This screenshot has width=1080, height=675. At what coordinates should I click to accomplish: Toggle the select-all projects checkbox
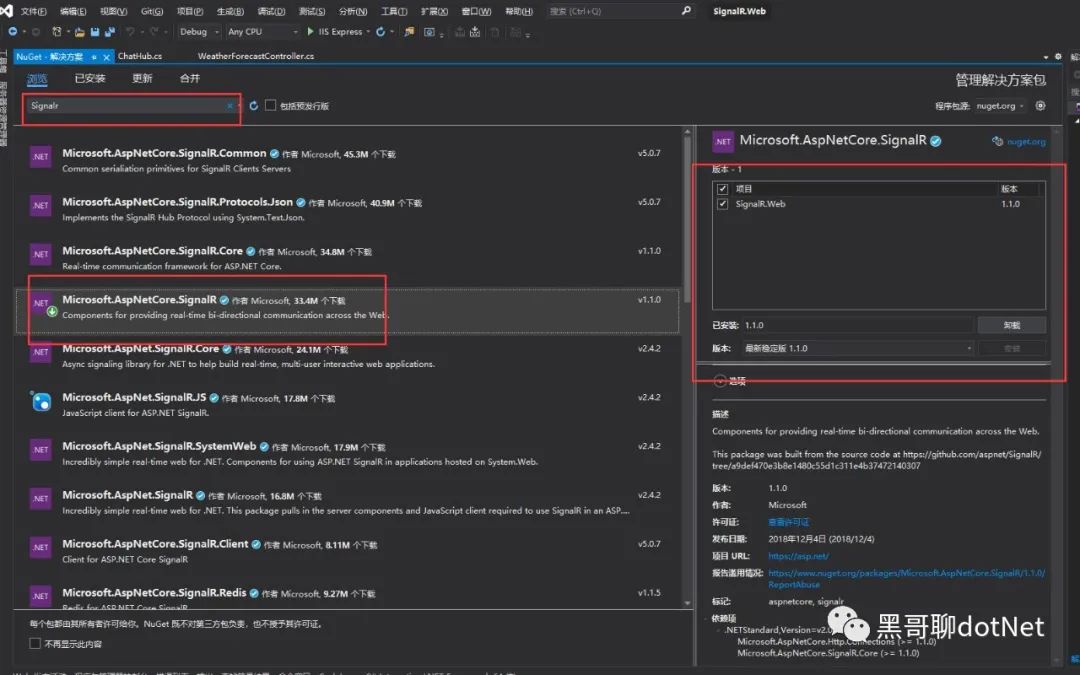click(723, 189)
